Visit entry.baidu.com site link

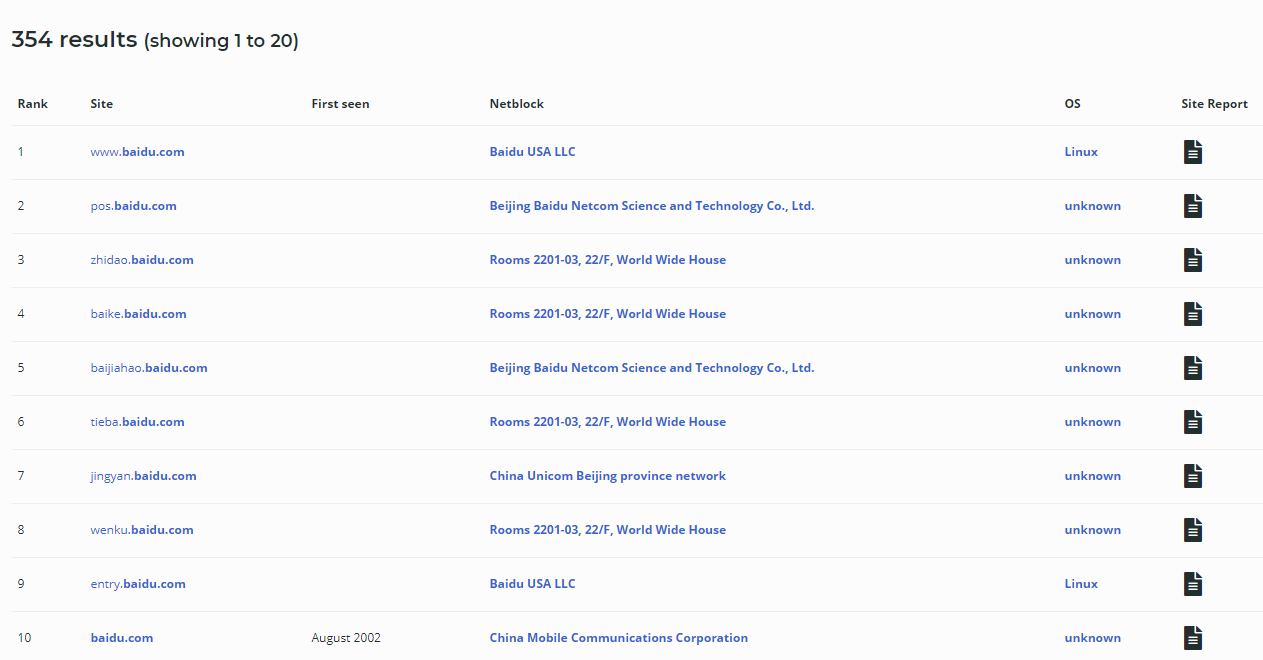[x=138, y=584]
